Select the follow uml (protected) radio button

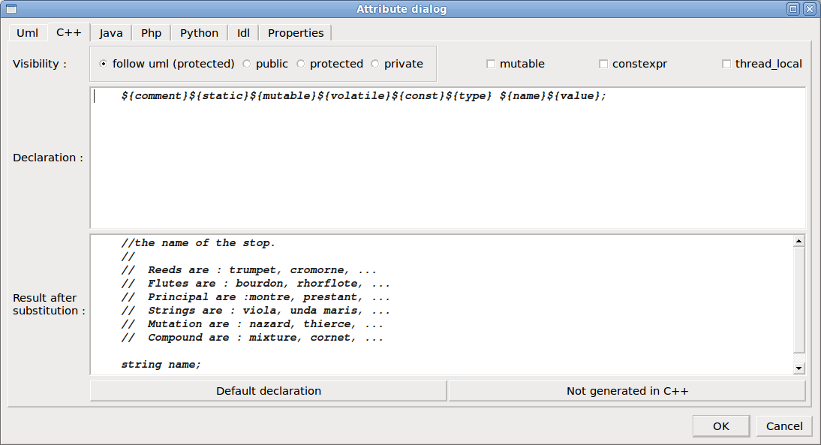pyautogui.click(x=104, y=64)
